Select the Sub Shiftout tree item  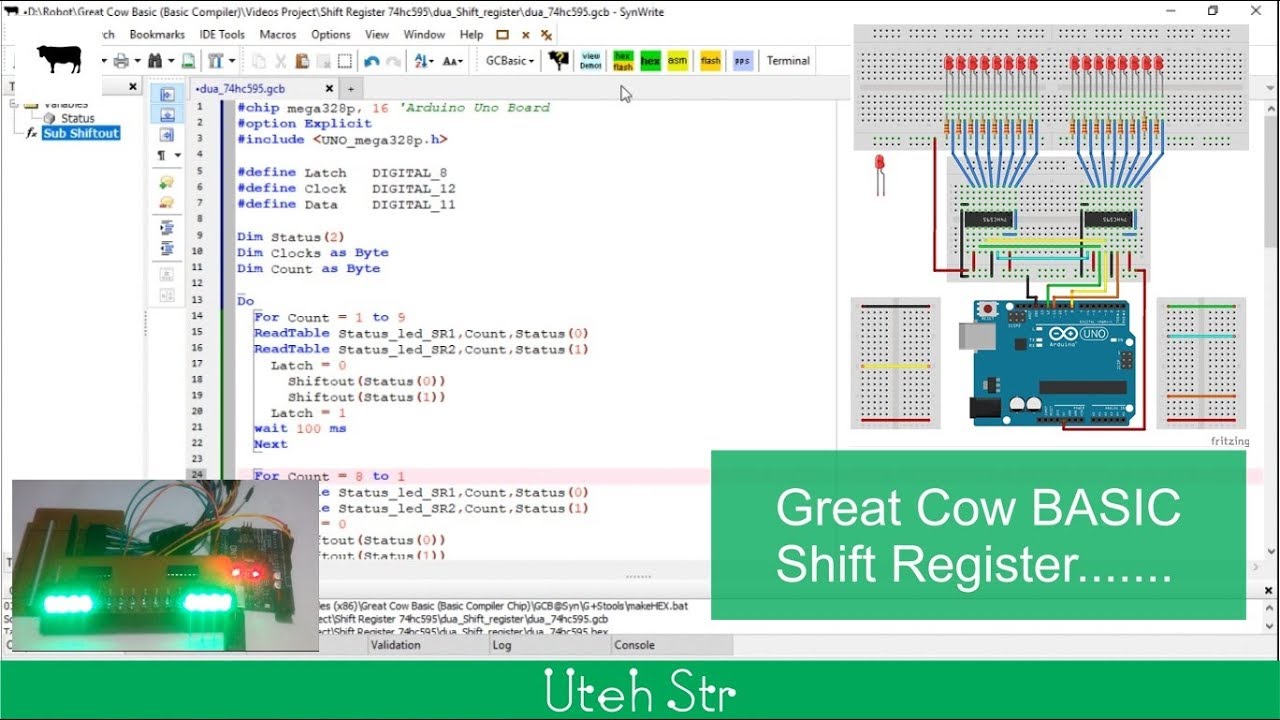click(x=81, y=133)
